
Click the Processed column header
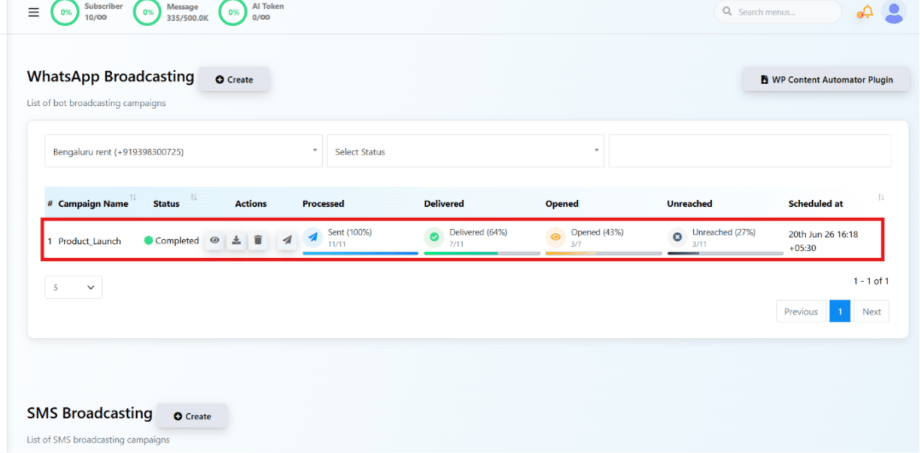point(323,204)
